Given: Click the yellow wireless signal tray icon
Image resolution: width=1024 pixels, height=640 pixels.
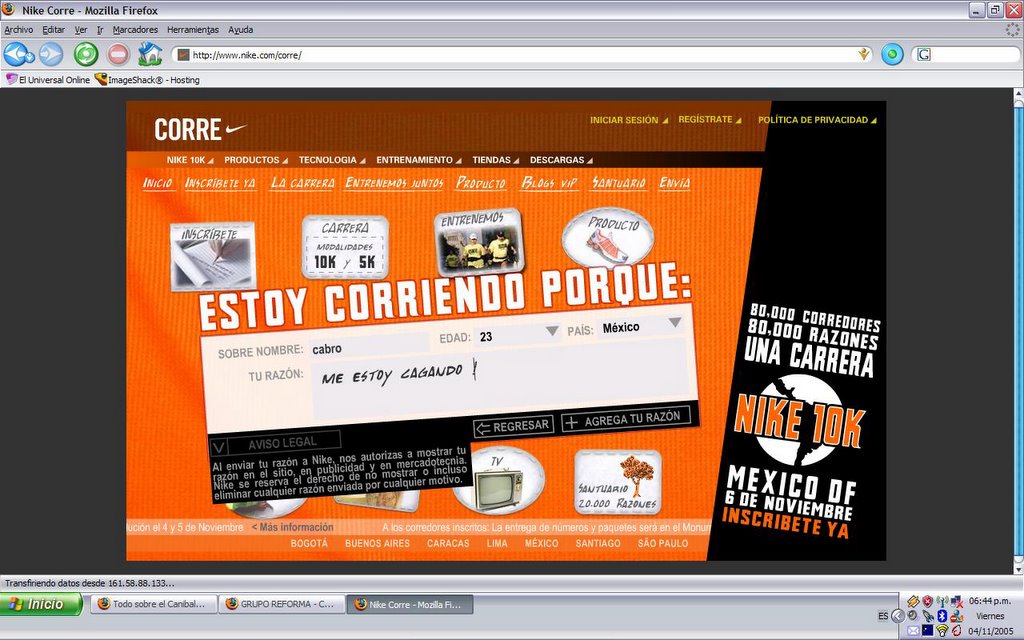Looking at the screenshot, I should coord(942,631).
